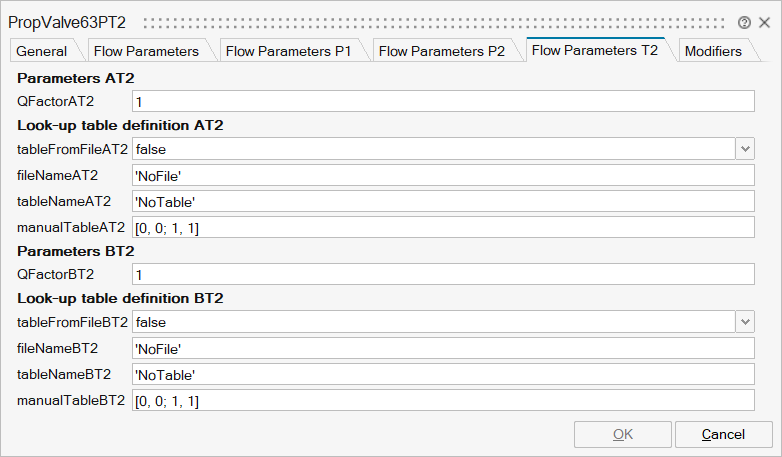The height and width of the screenshot is (457, 782).
Task: Focus the fileNameBT2 text field
Action: coord(443,348)
